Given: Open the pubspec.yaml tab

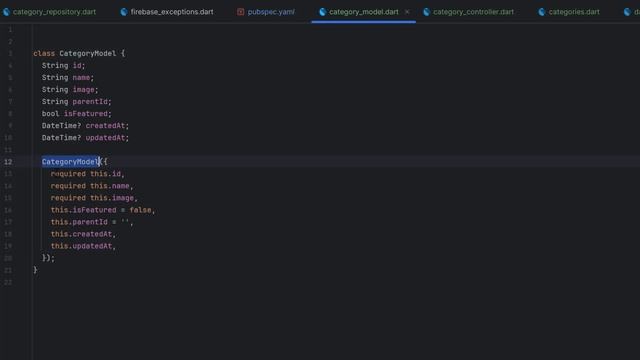Looking at the screenshot, I should [x=266, y=12].
